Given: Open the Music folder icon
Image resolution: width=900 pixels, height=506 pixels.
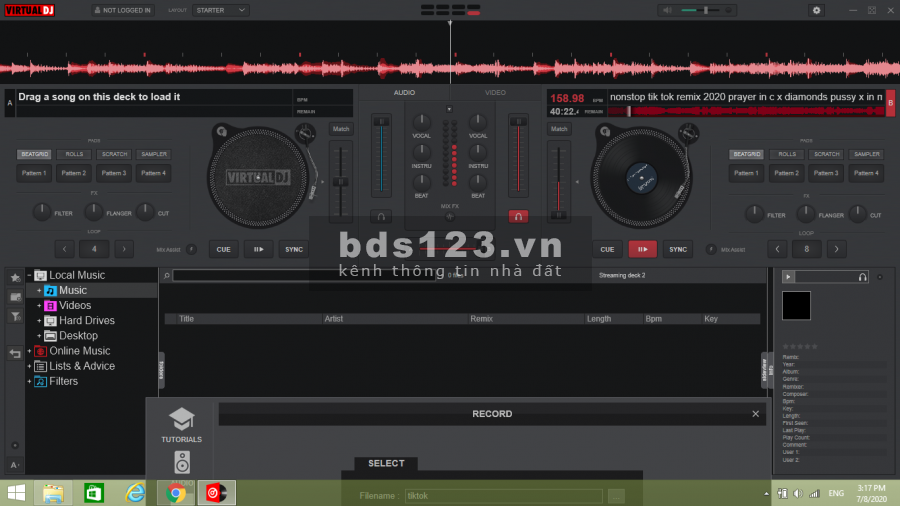Looking at the screenshot, I should coord(51,291).
